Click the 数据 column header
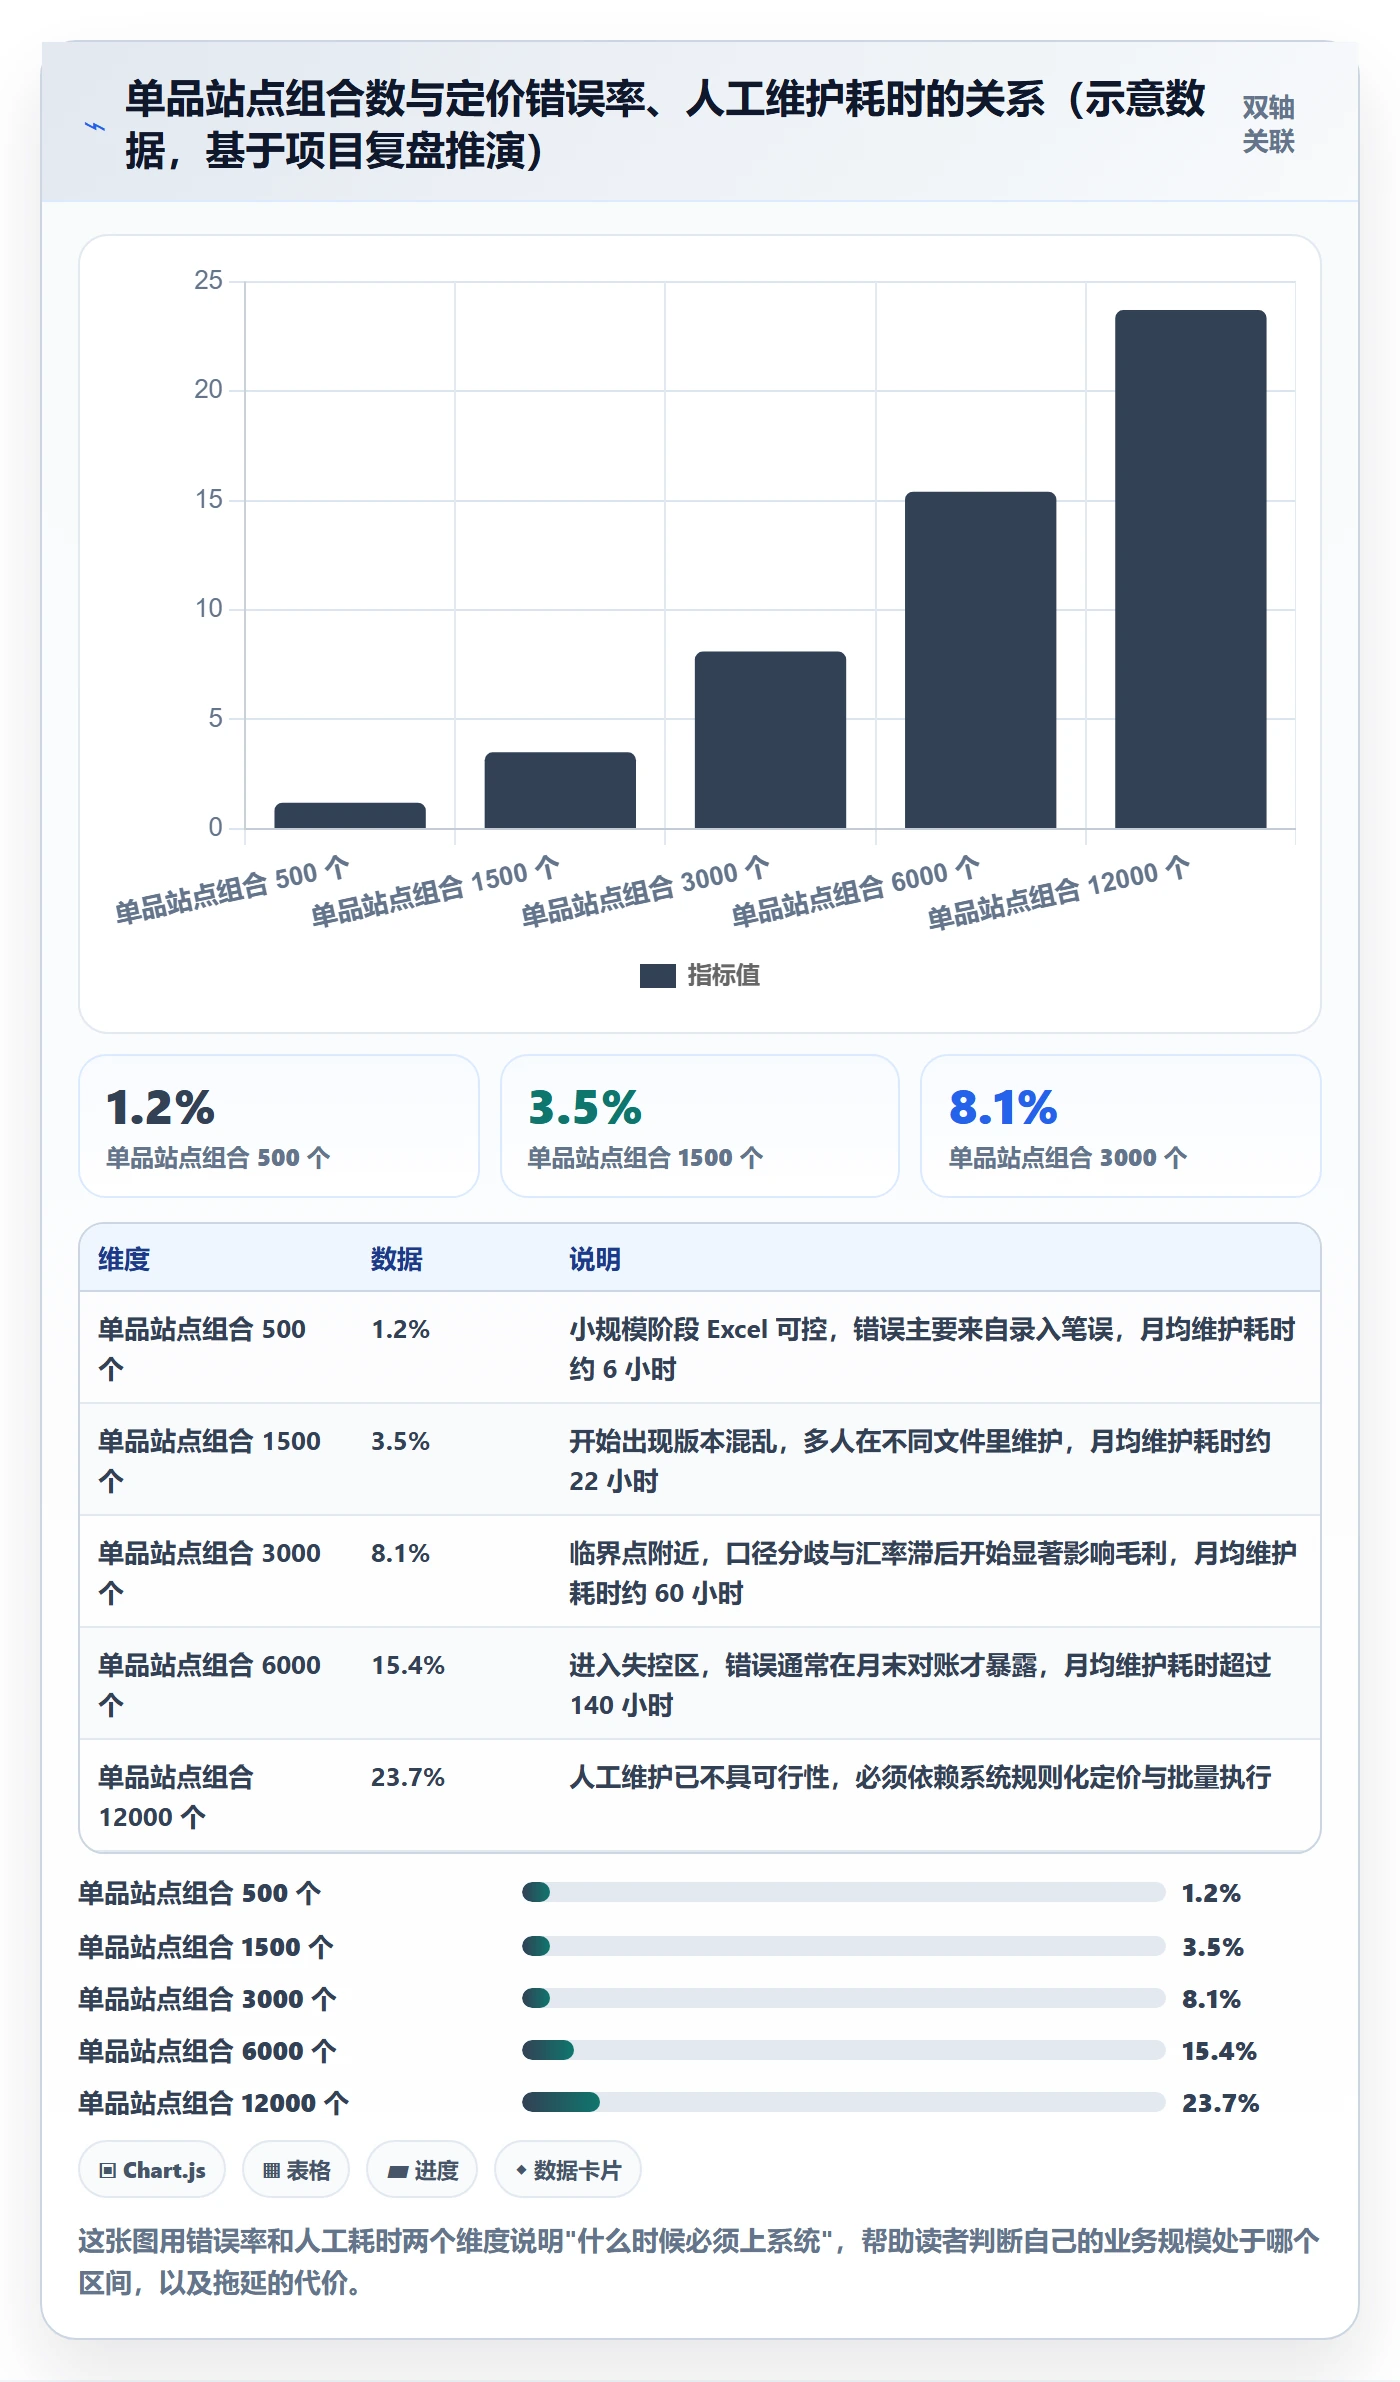1400x2382 pixels. [397, 1259]
